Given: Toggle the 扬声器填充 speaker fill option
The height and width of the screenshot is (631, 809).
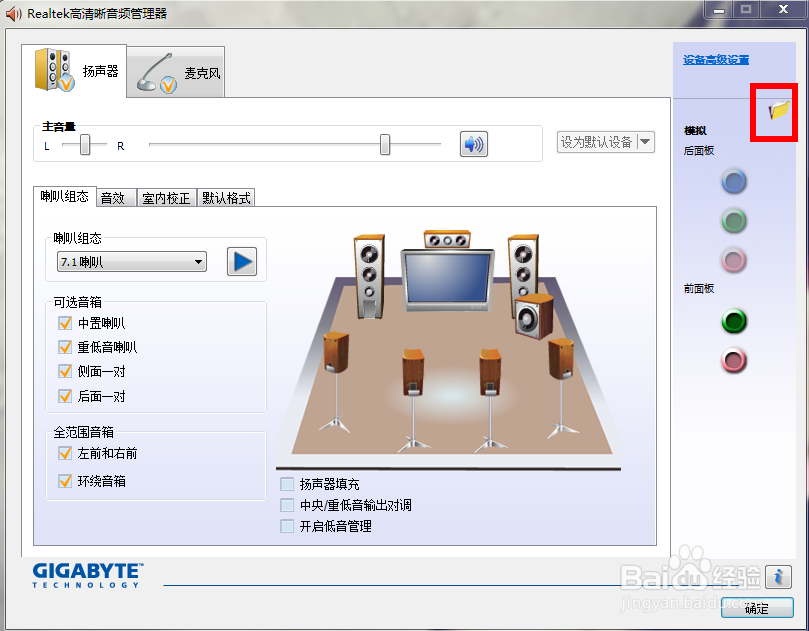Looking at the screenshot, I should point(286,484).
